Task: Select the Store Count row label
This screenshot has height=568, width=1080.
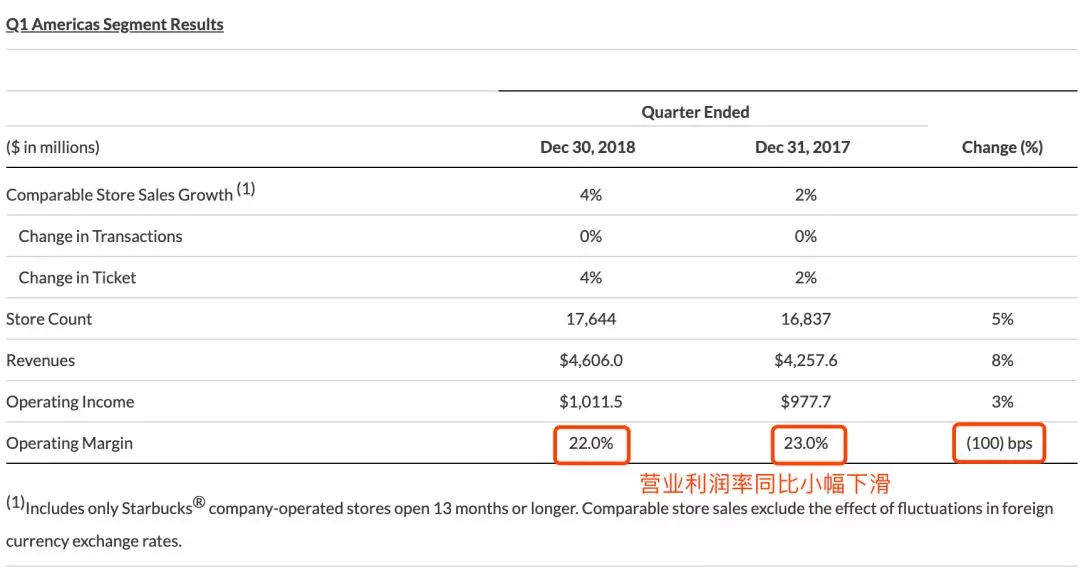Action: tap(49, 319)
